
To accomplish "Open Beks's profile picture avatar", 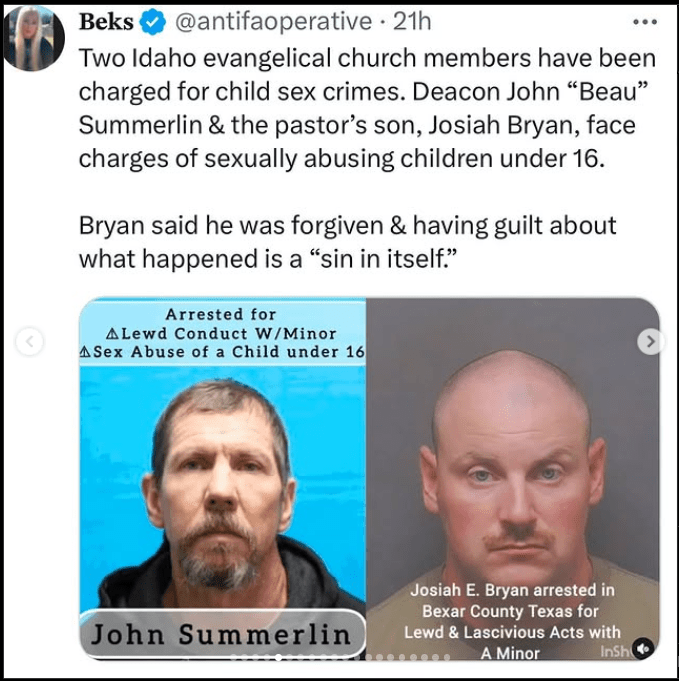I will click(34, 38).
